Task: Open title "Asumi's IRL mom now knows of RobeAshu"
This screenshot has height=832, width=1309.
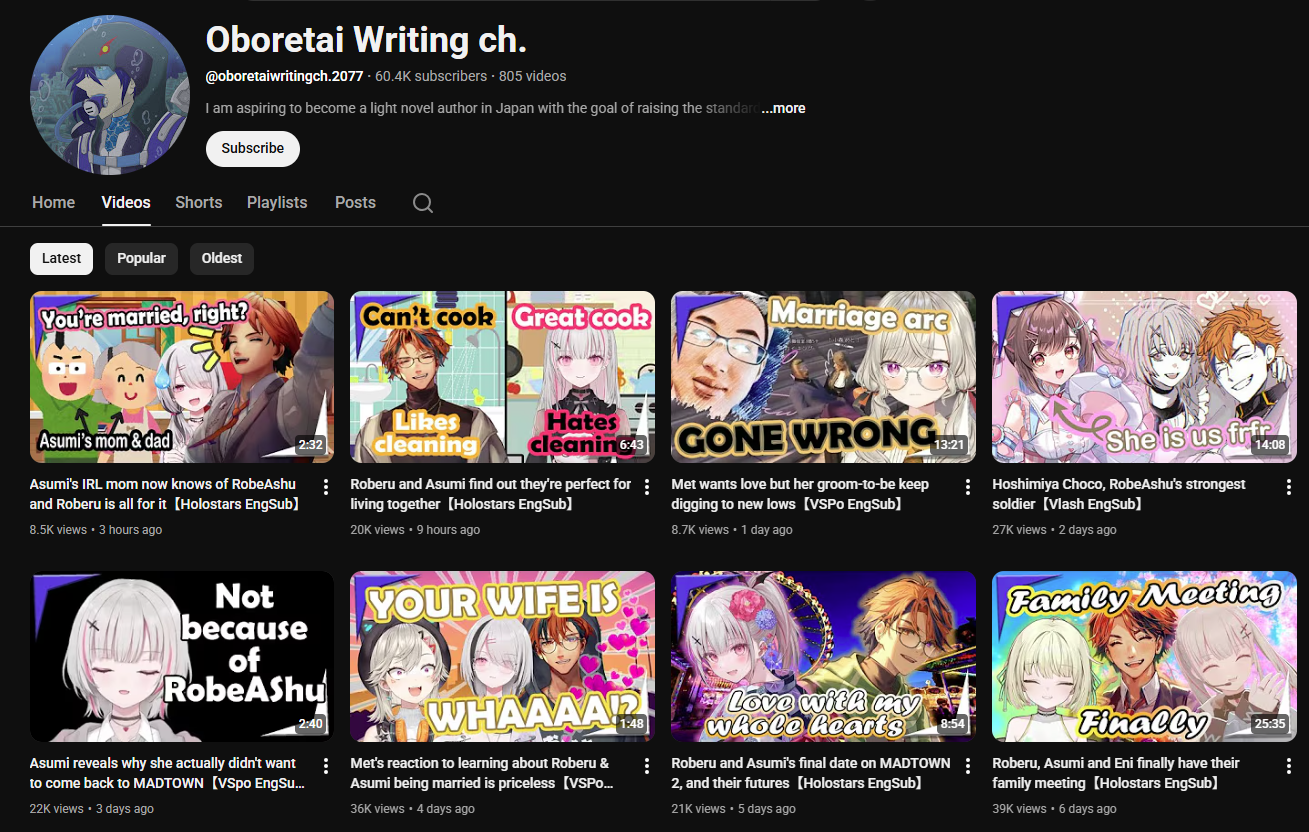Action: (166, 494)
